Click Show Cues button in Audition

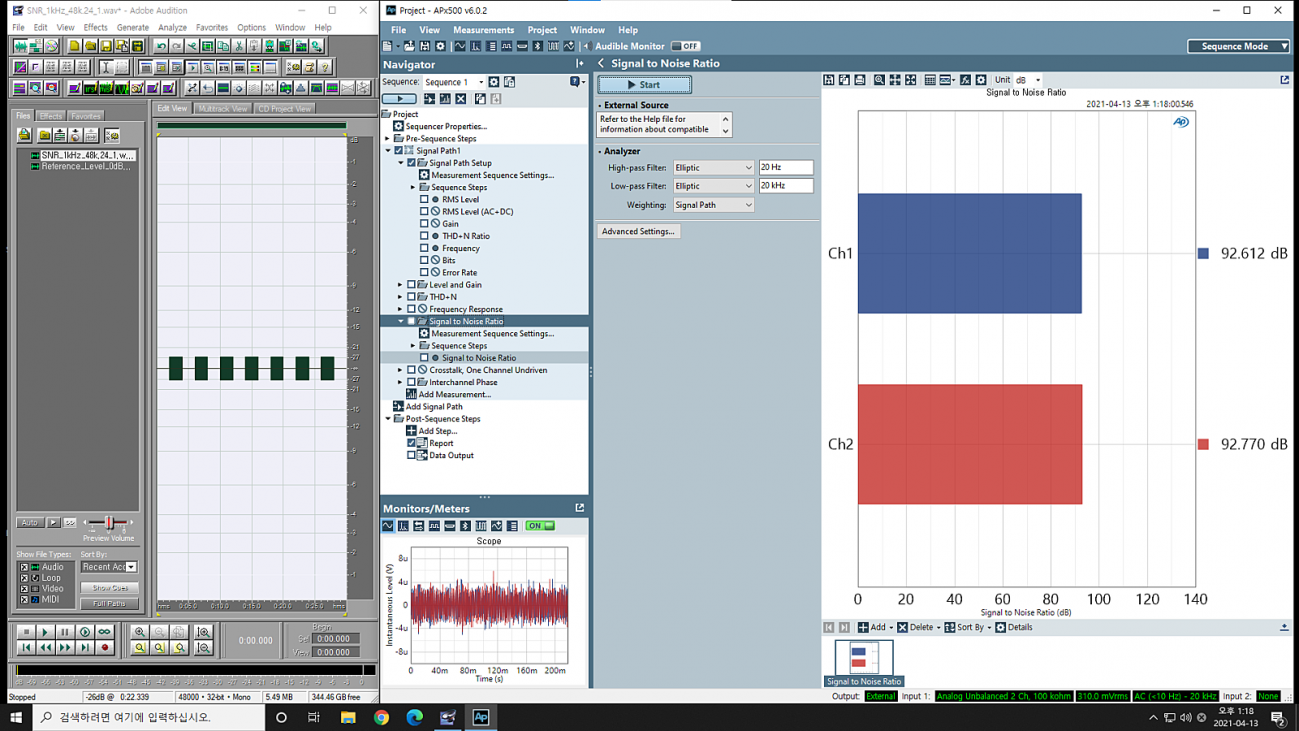click(x=109, y=588)
